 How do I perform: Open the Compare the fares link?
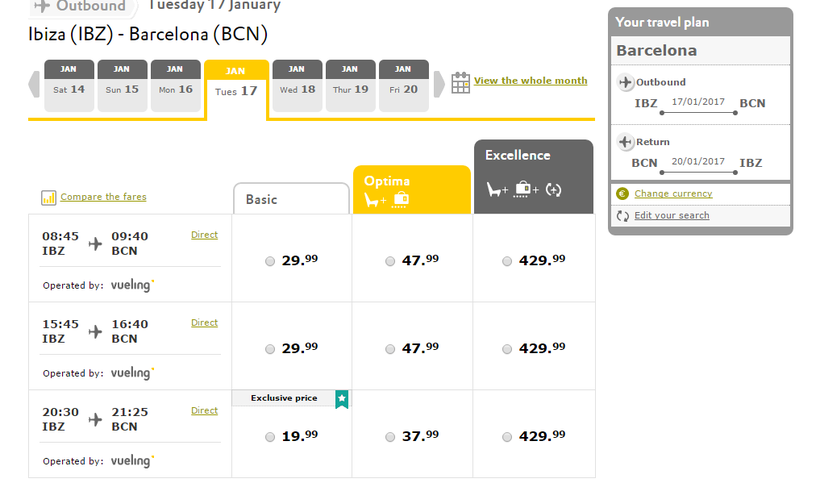pos(103,197)
